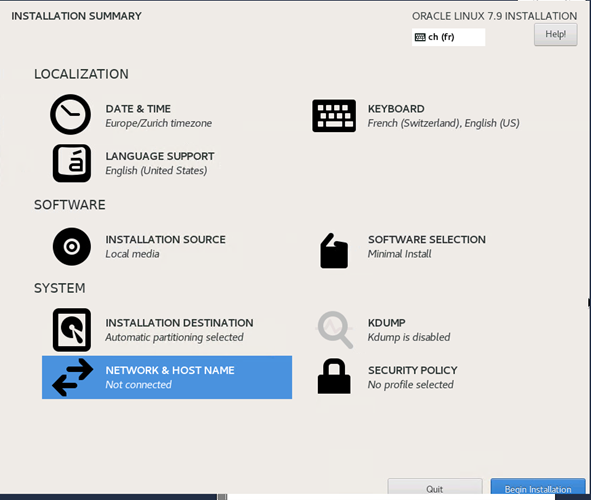591x500 pixels.
Task: Click the SOFTWARE SELECTION heading
Action: (427, 239)
